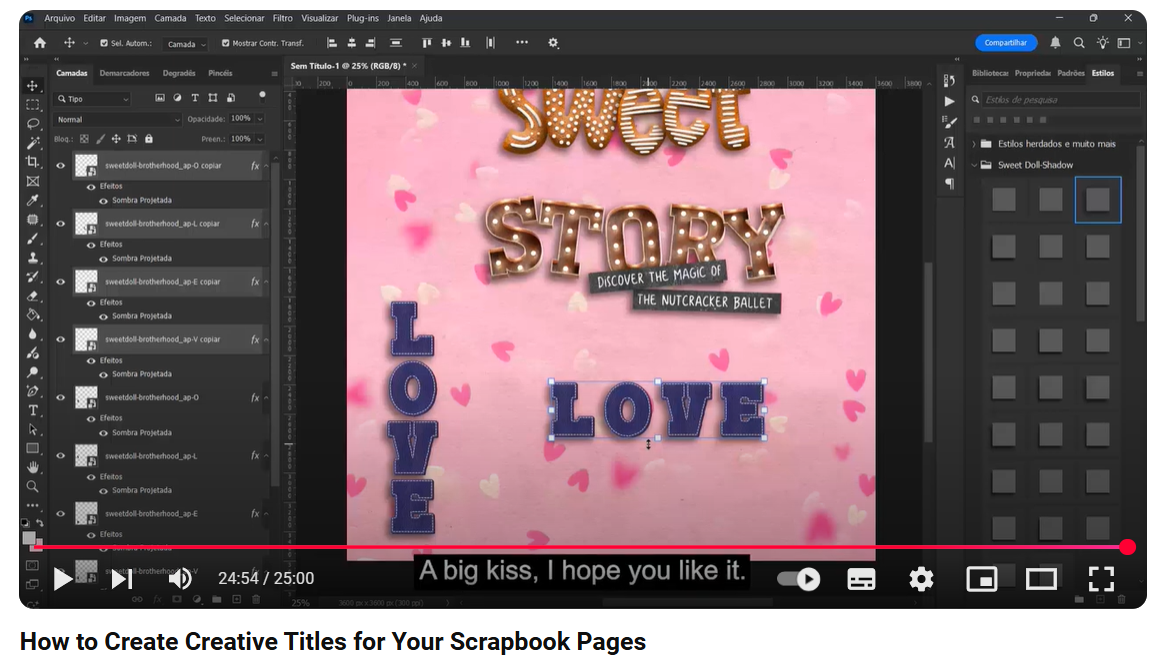Click the YouTube progress bar scrubber

(1127, 547)
